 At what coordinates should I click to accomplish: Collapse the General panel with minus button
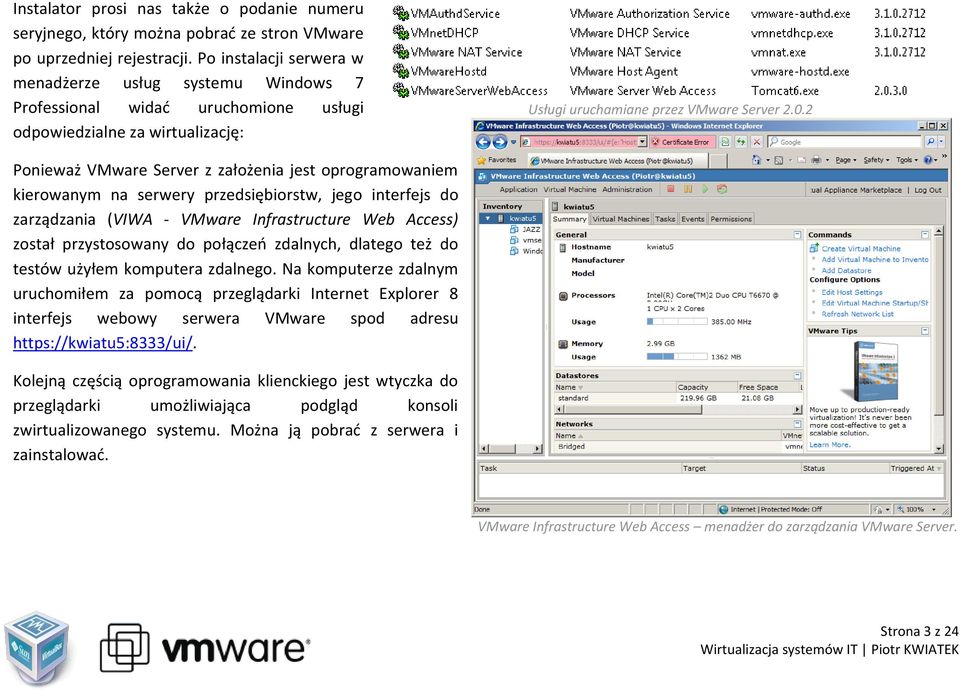pos(797,235)
